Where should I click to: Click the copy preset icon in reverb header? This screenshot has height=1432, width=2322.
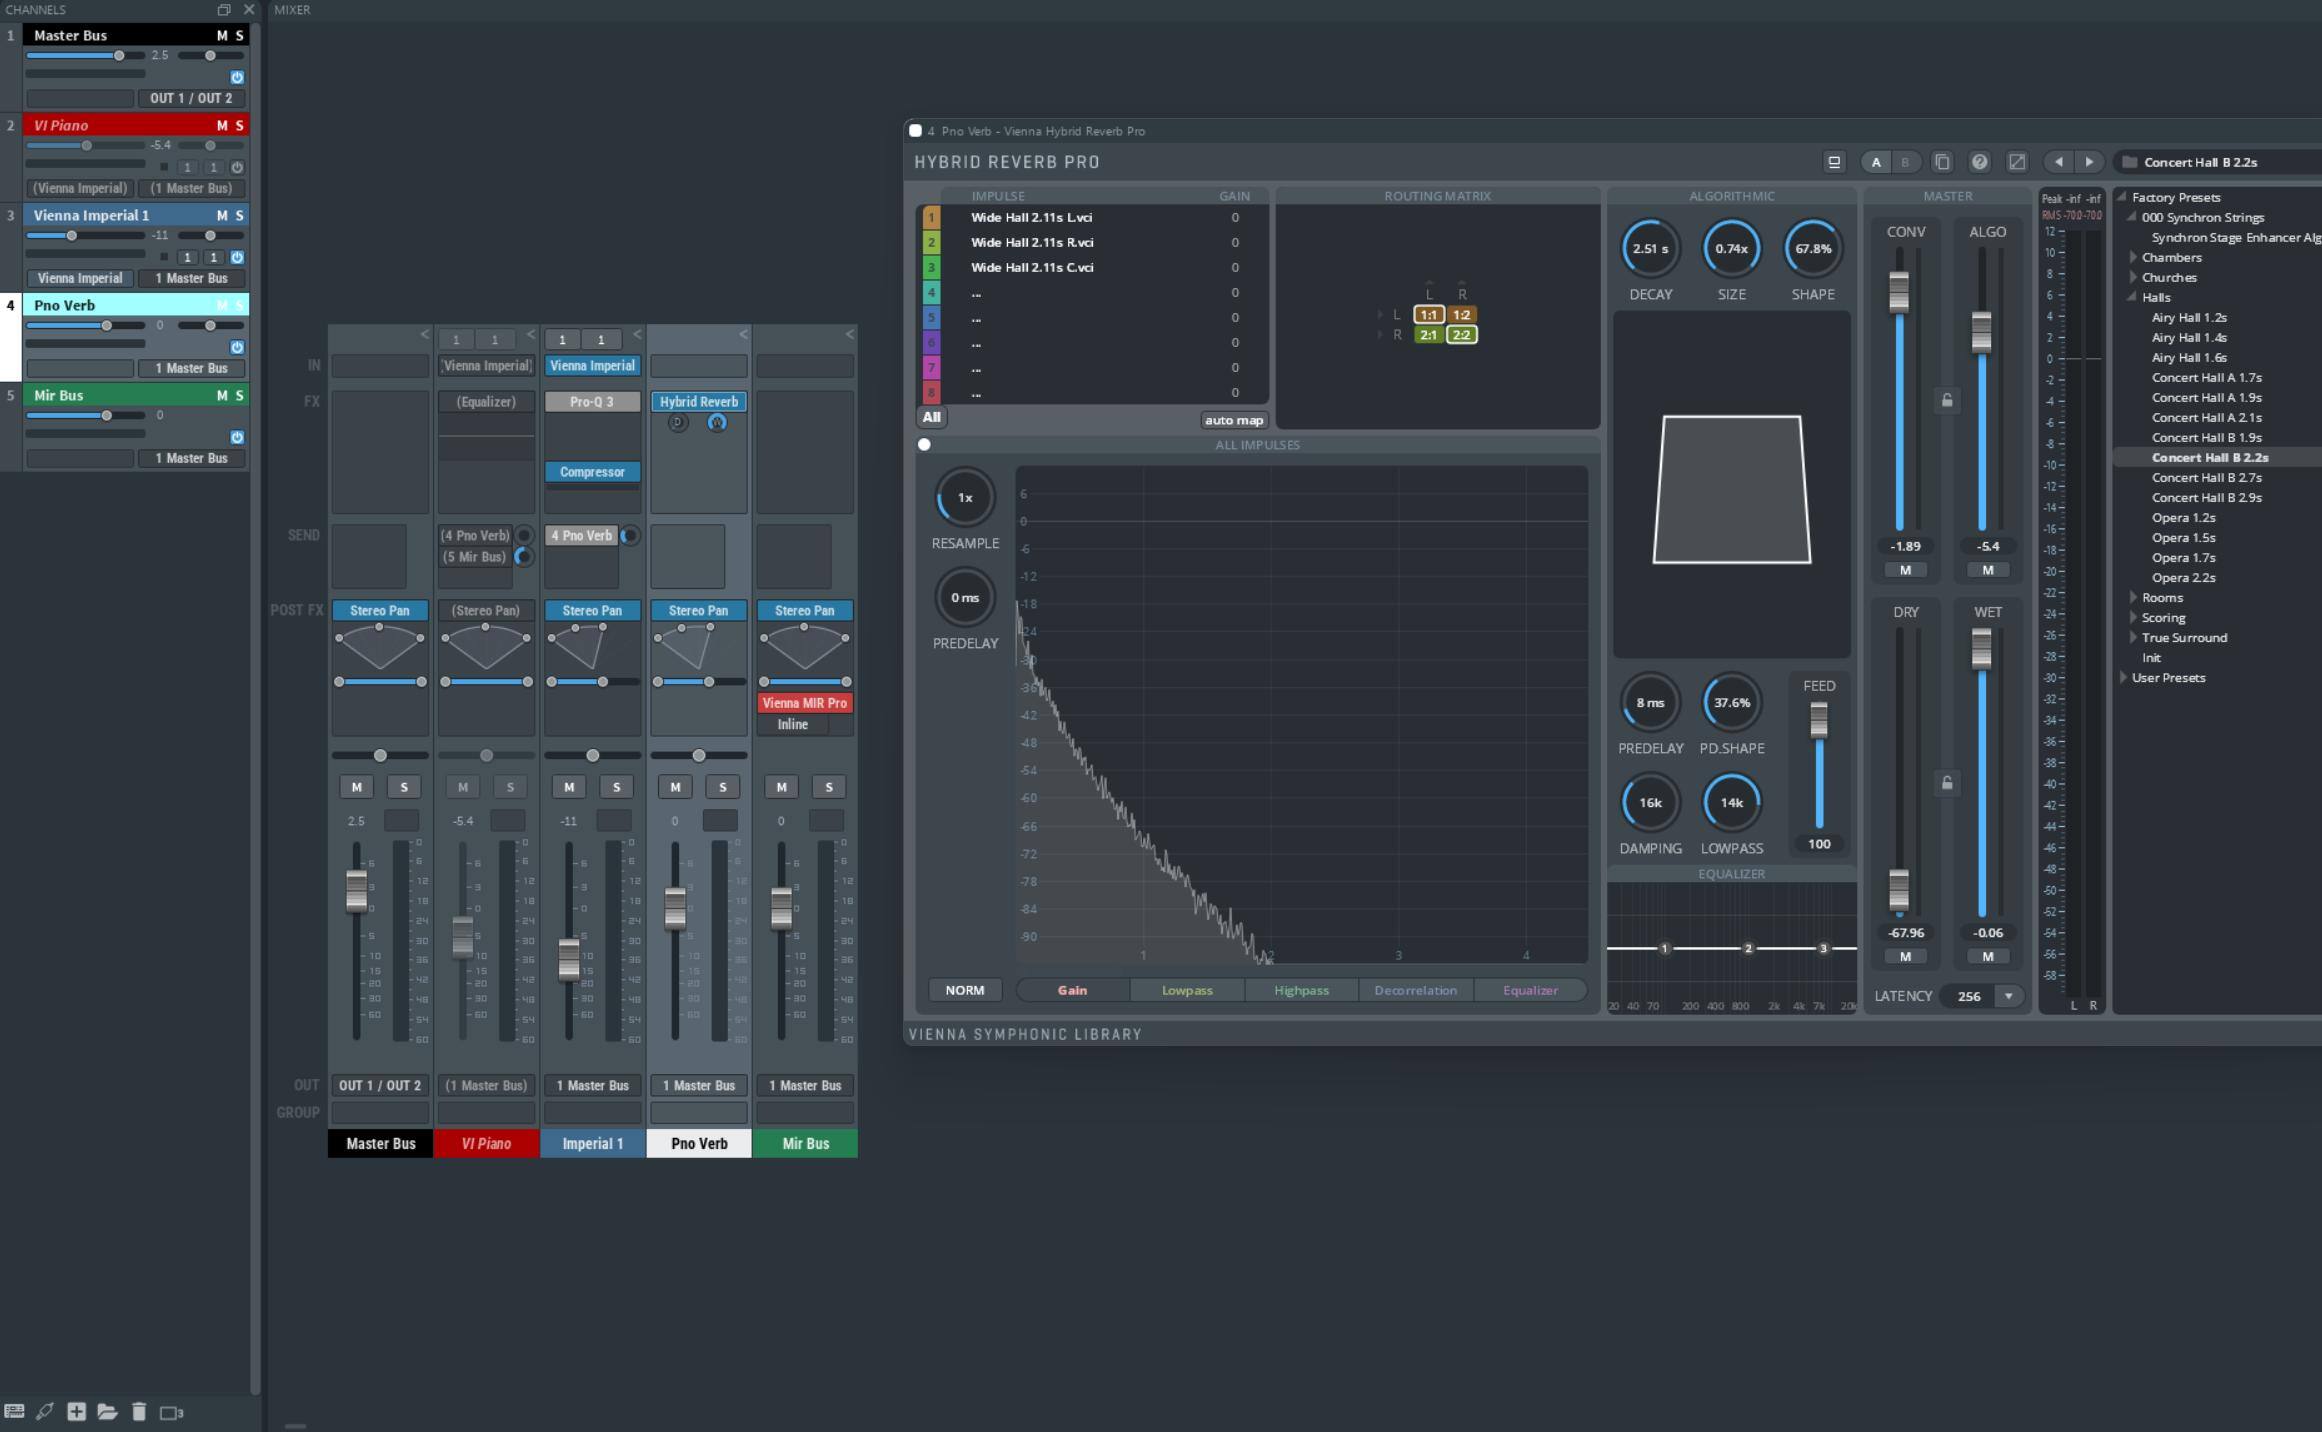coord(1942,162)
